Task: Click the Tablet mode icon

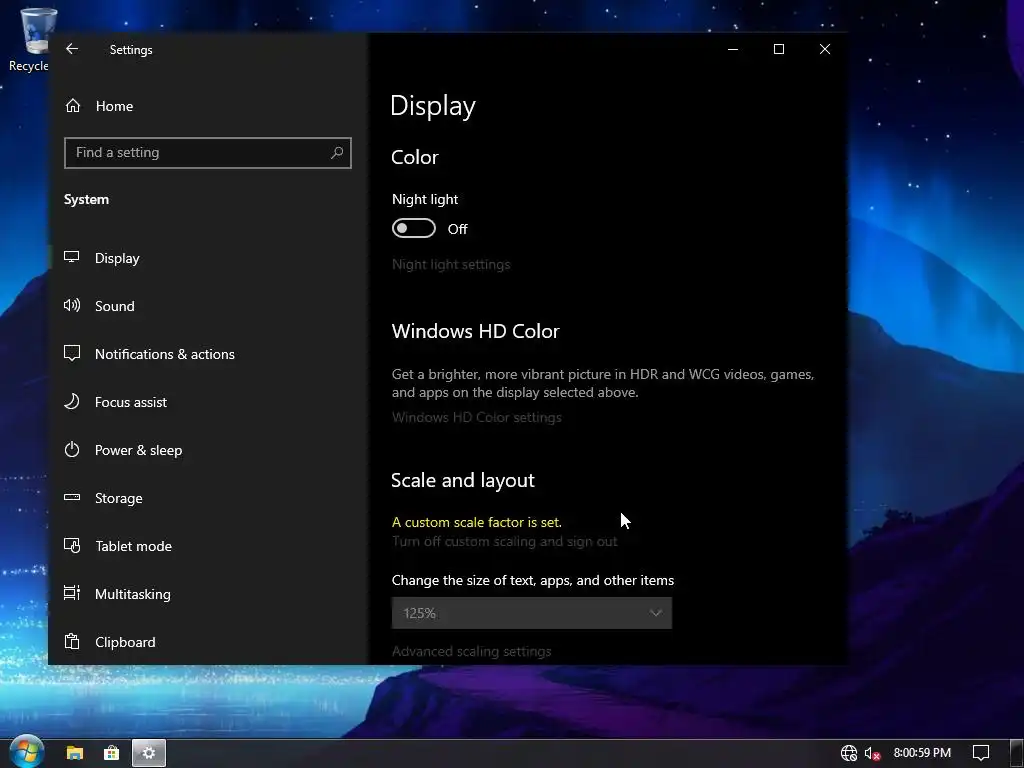Action: click(72, 545)
